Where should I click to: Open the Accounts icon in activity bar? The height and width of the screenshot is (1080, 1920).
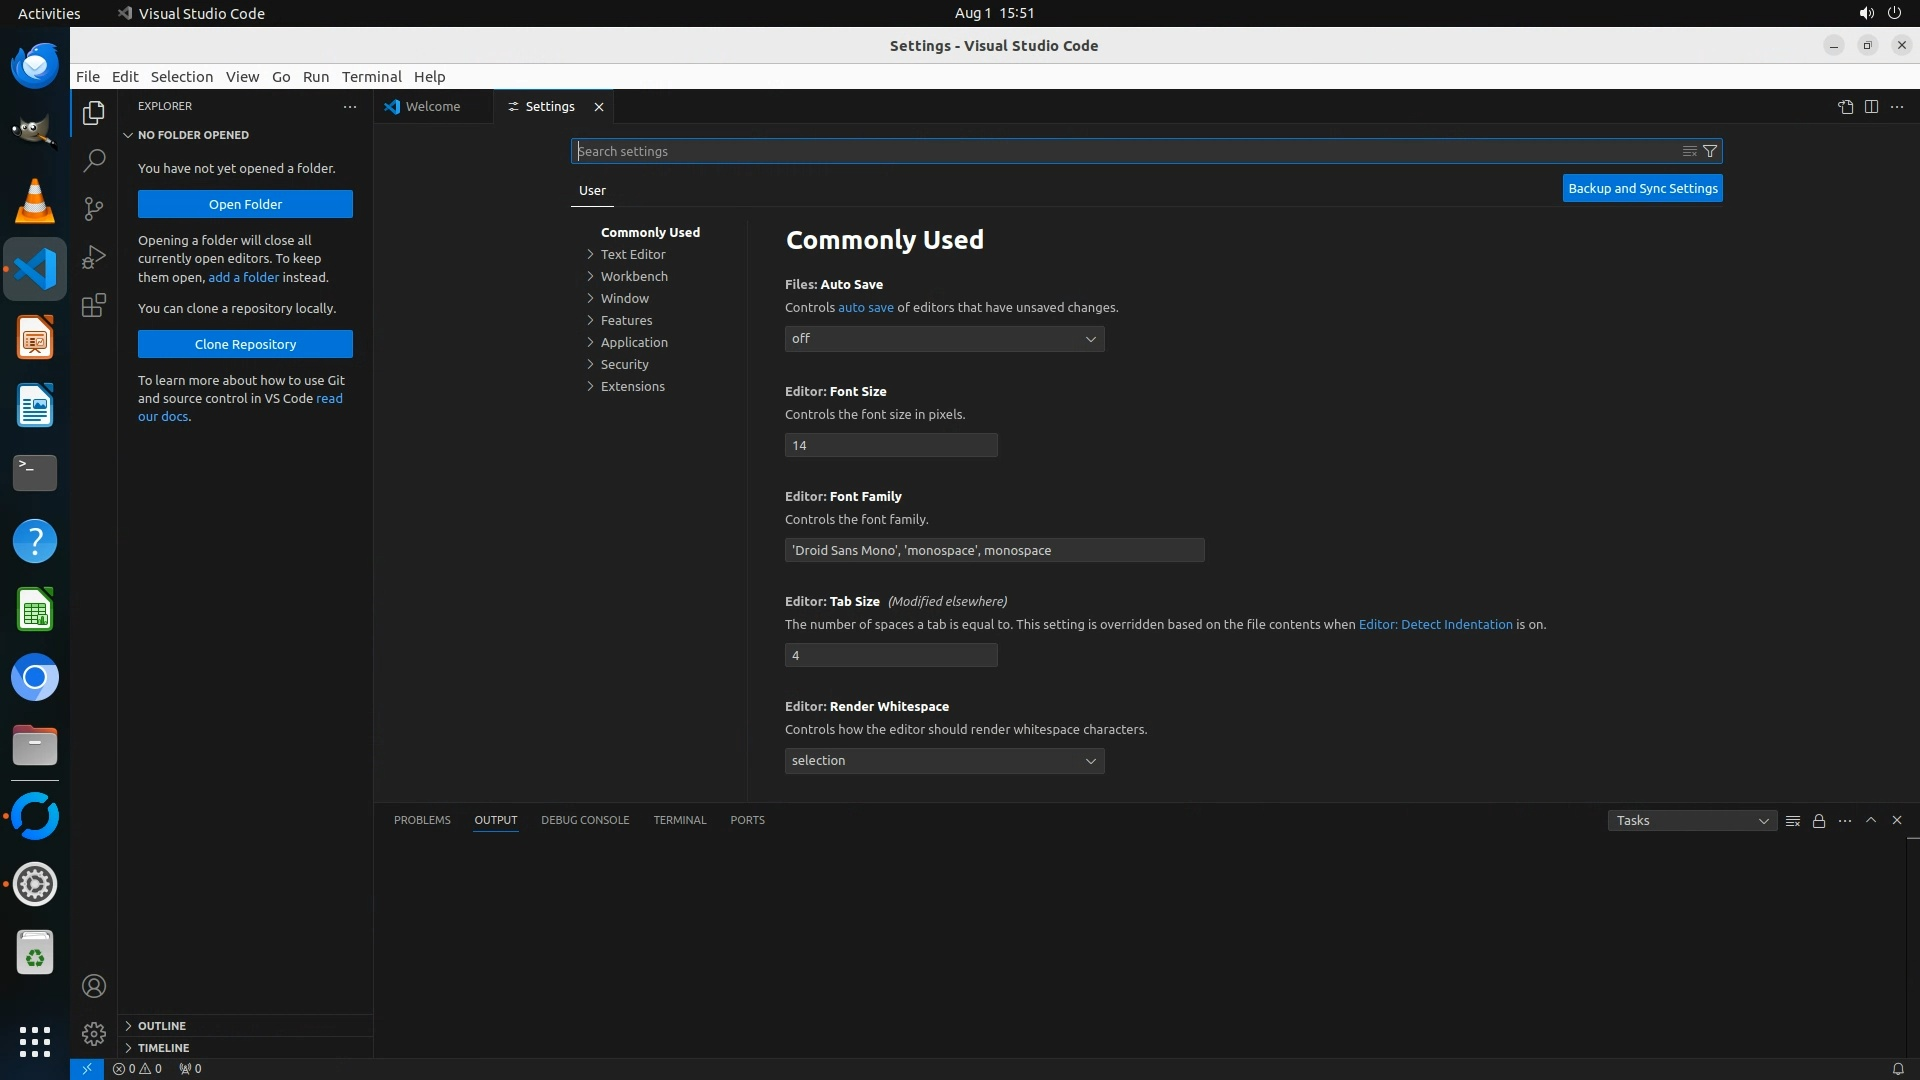tap(94, 986)
